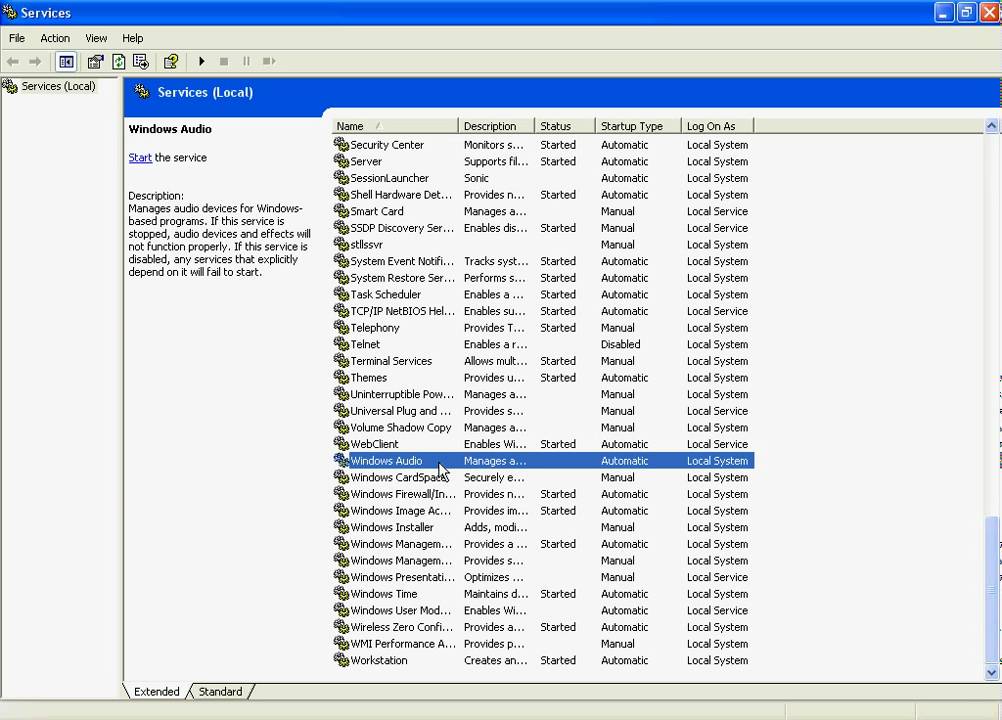Open the Help menu
The image size is (1002, 720).
132,38
